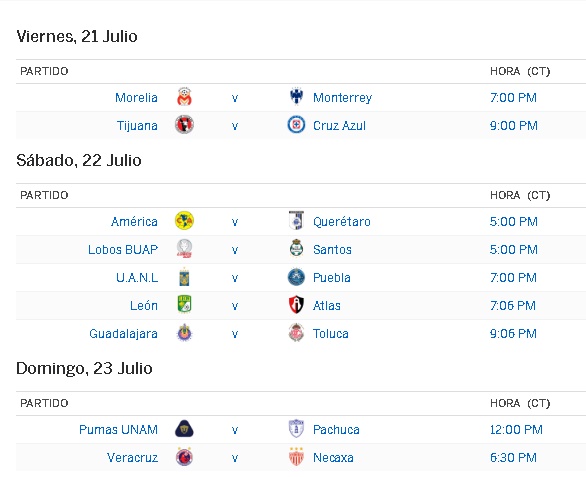Click the Monterrey club logo
The width and height of the screenshot is (586, 477).
click(296, 97)
